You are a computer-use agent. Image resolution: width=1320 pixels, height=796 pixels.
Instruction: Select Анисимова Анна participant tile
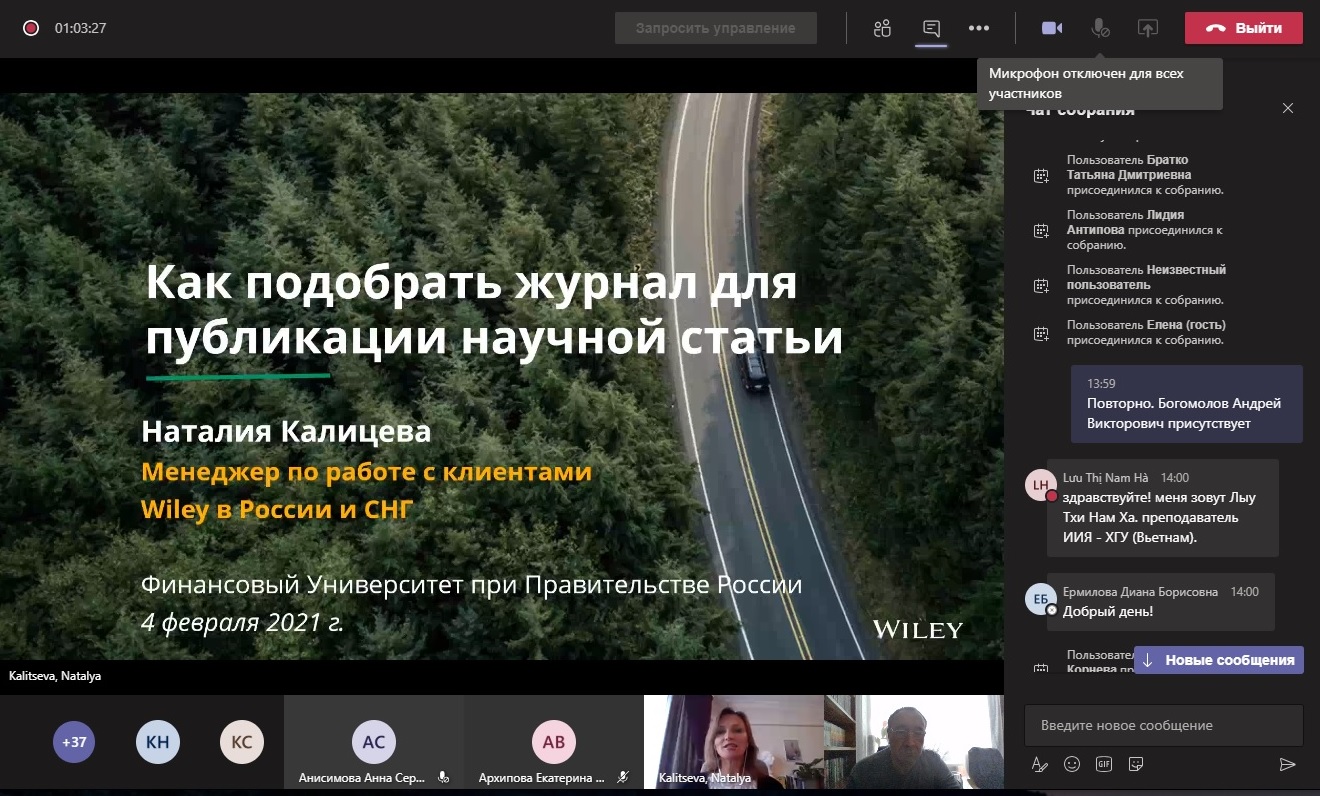coord(374,742)
